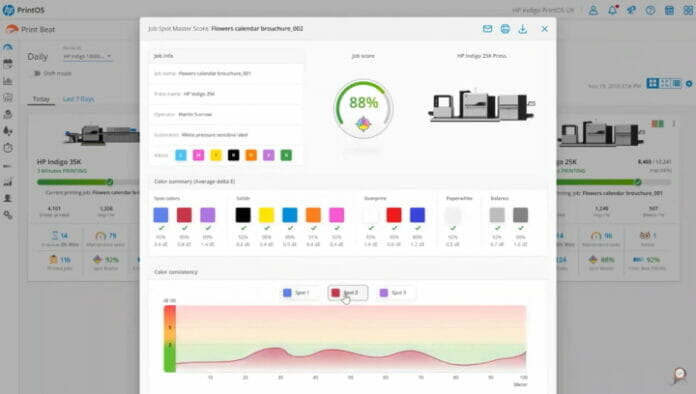
Task: Open the notifications bell
Action: [613, 10]
